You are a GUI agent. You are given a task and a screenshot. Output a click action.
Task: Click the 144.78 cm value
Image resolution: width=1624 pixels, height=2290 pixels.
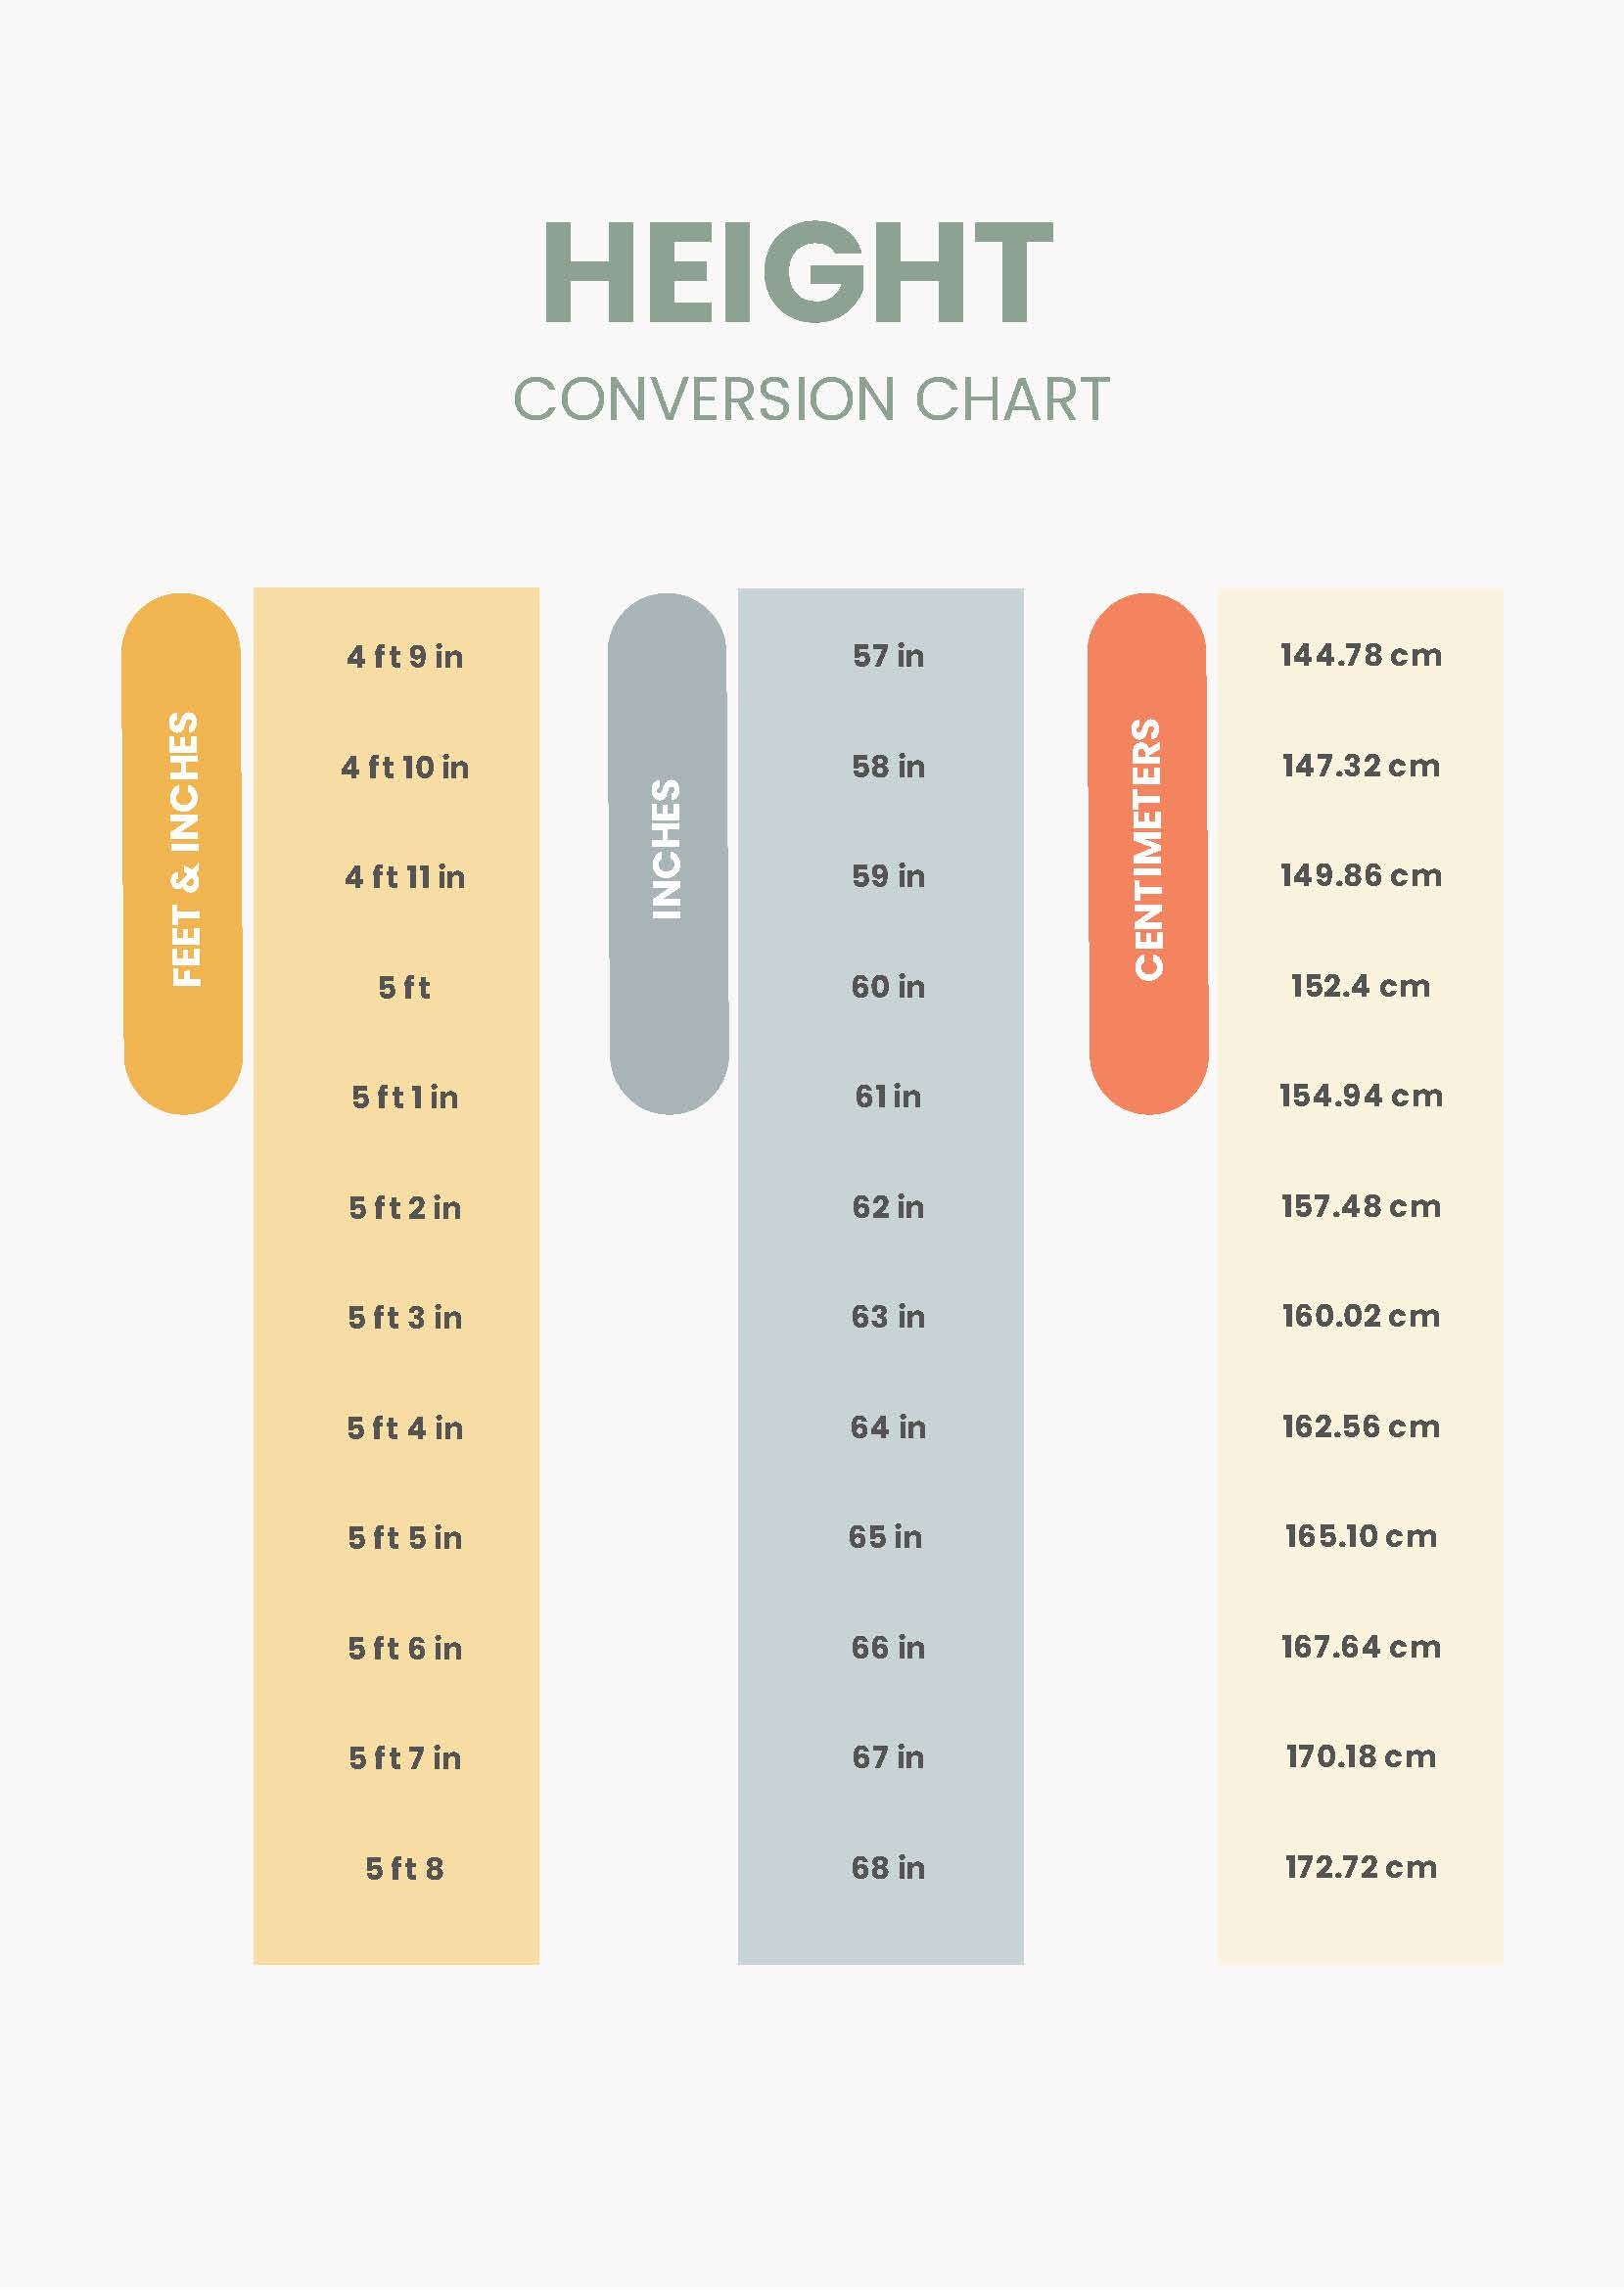(x=1361, y=655)
